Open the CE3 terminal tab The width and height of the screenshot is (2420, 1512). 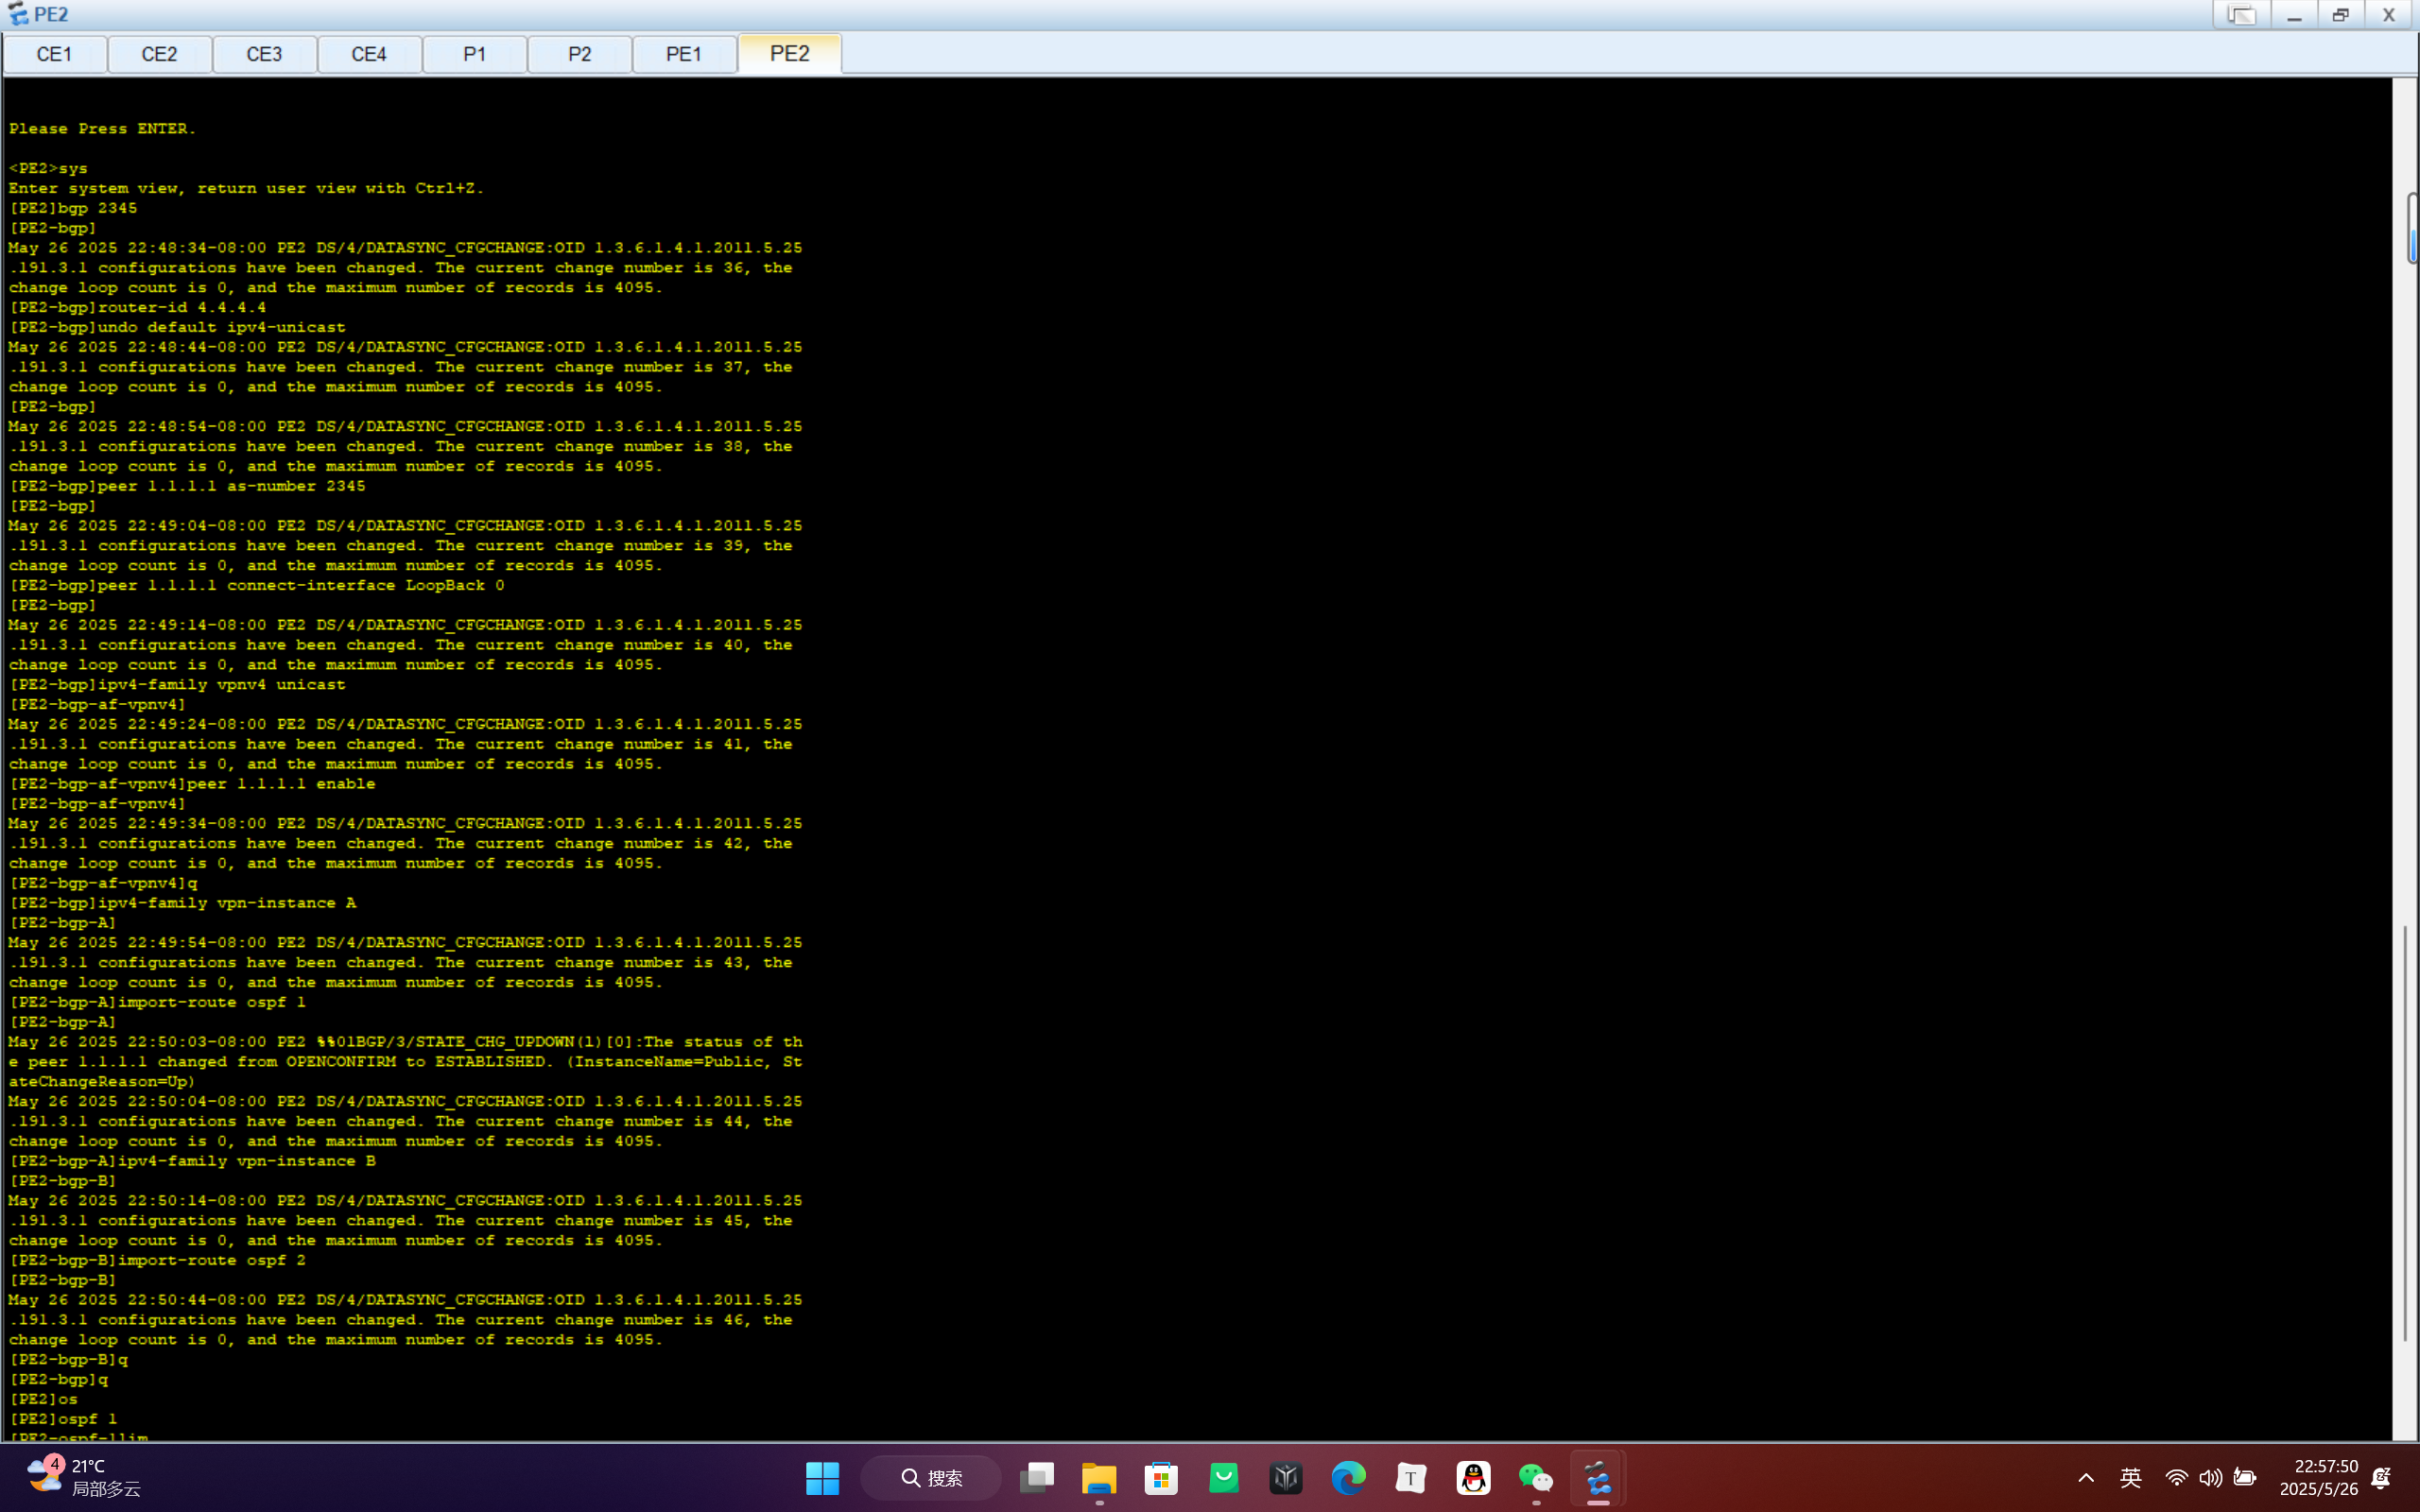(x=264, y=54)
